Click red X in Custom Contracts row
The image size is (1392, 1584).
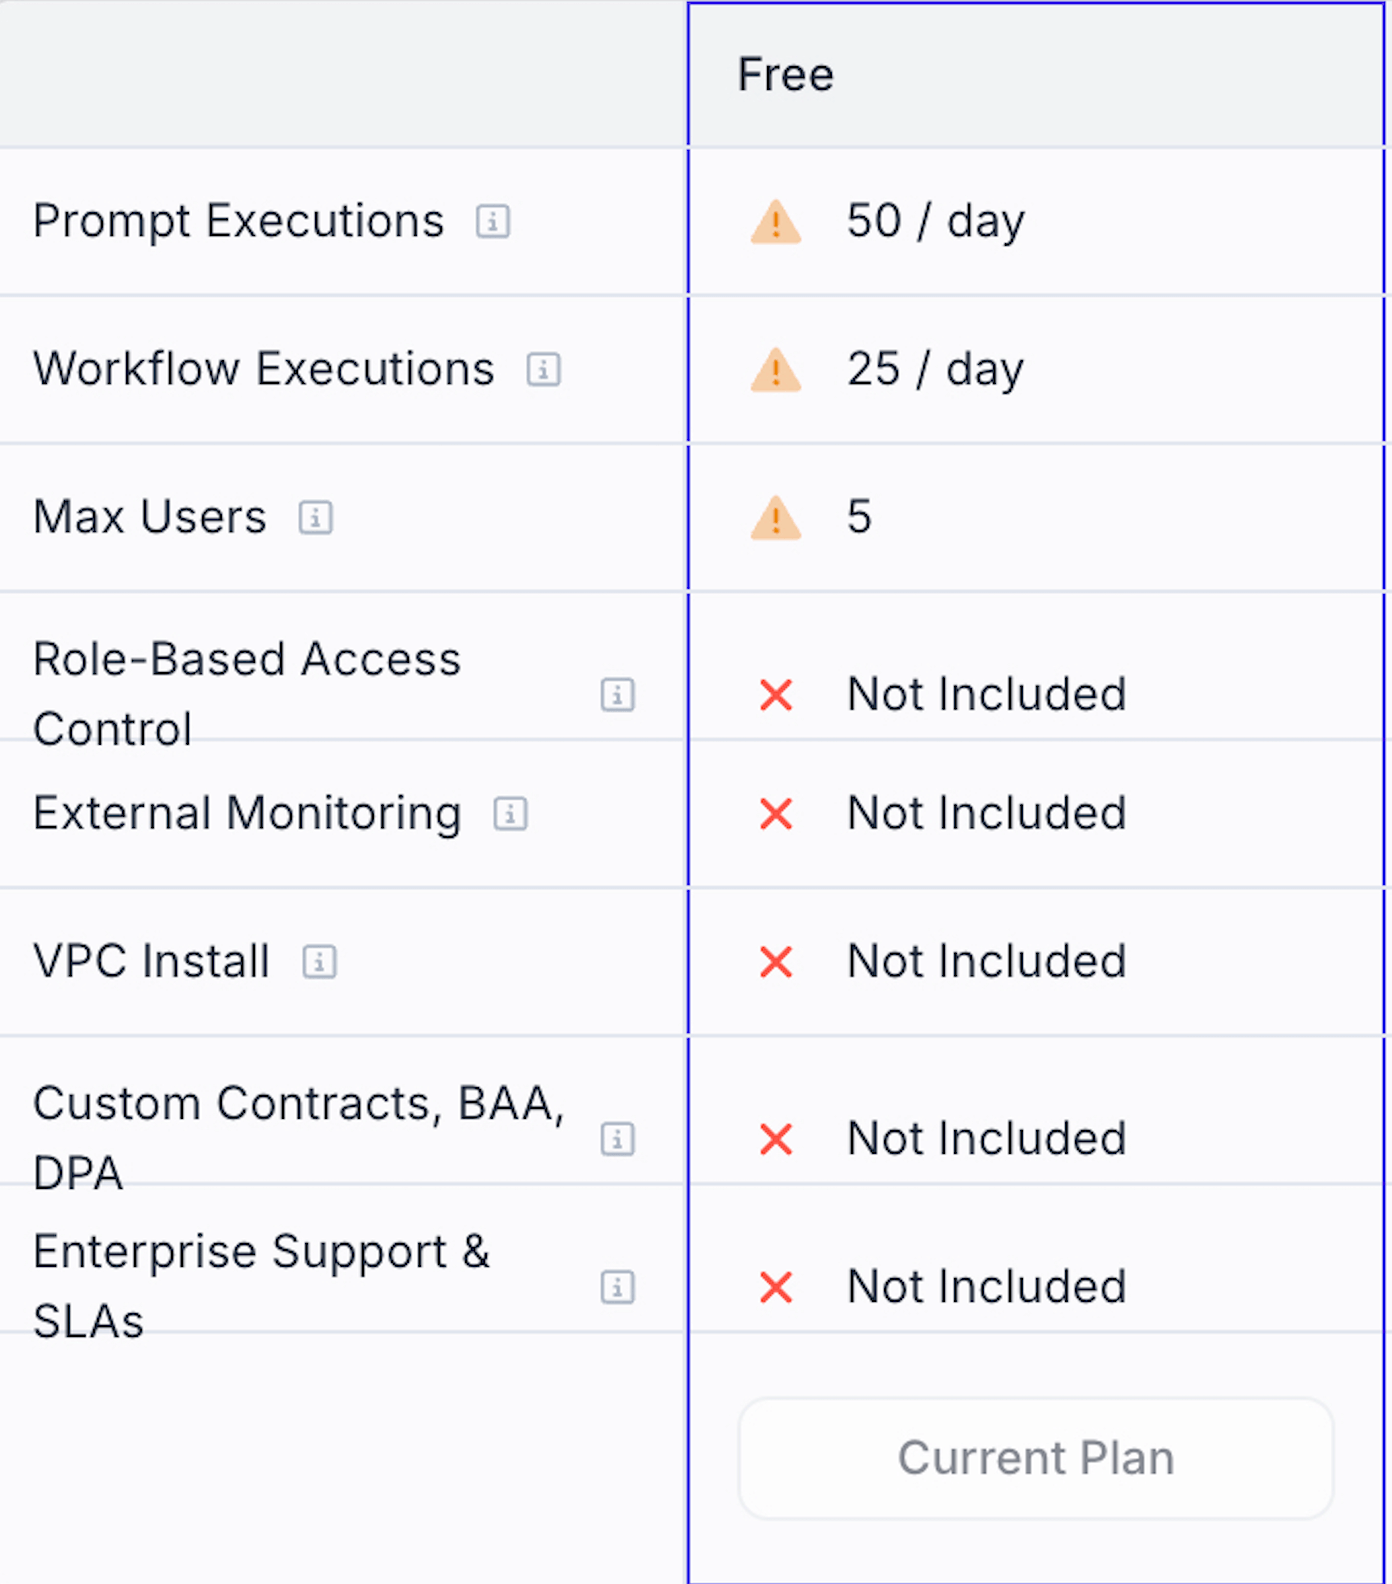click(x=776, y=1138)
